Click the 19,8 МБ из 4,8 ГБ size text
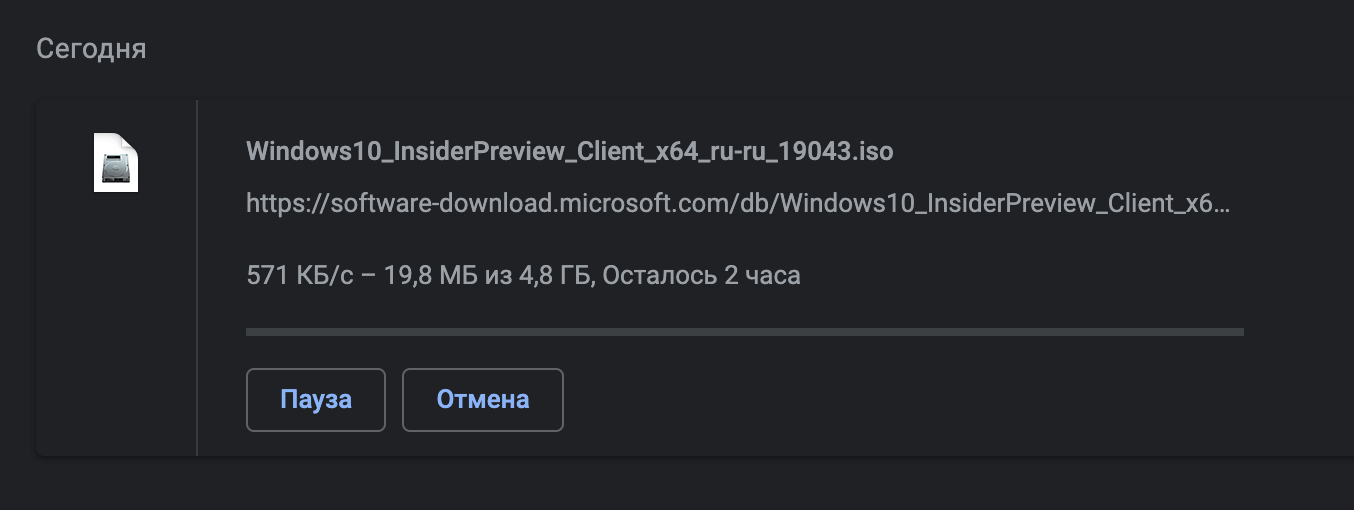1354x510 pixels. tap(486, 275)
